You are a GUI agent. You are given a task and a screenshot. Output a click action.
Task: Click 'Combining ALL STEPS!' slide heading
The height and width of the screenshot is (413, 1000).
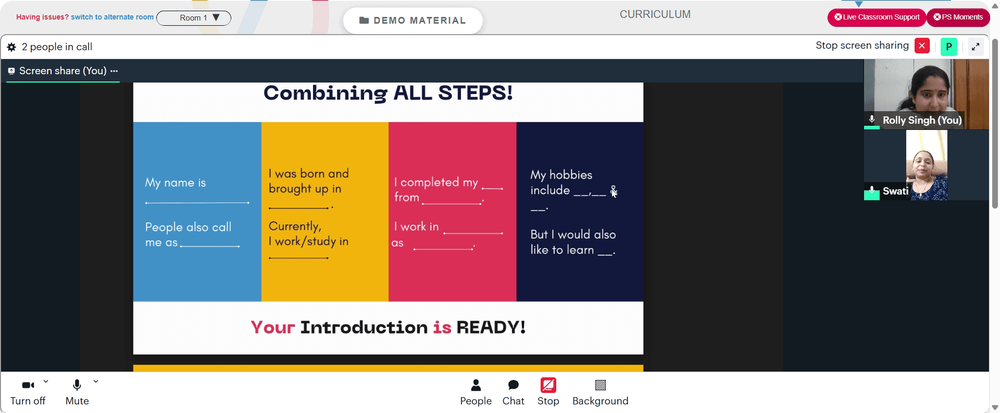[388, 93]
